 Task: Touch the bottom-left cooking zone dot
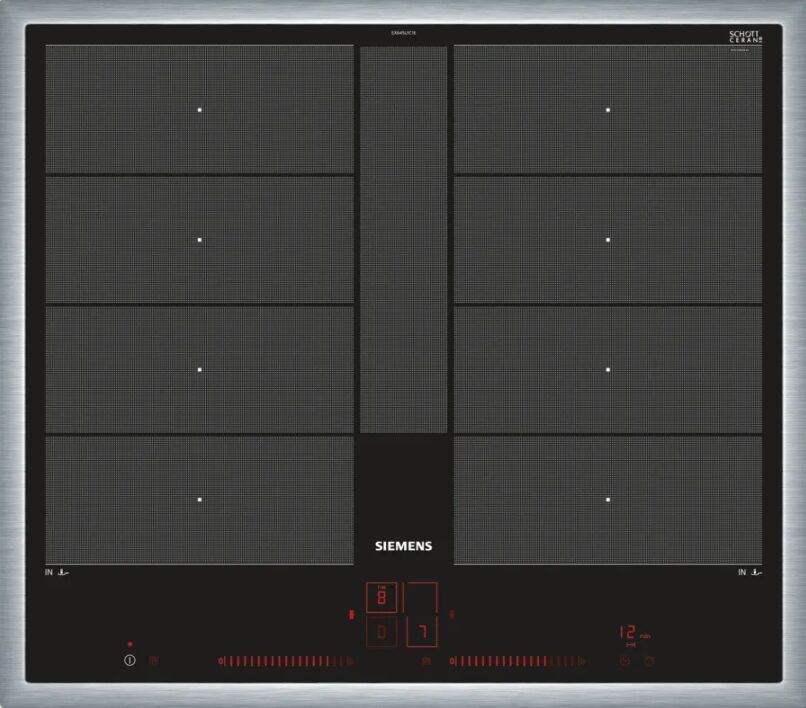coord(199,499)
